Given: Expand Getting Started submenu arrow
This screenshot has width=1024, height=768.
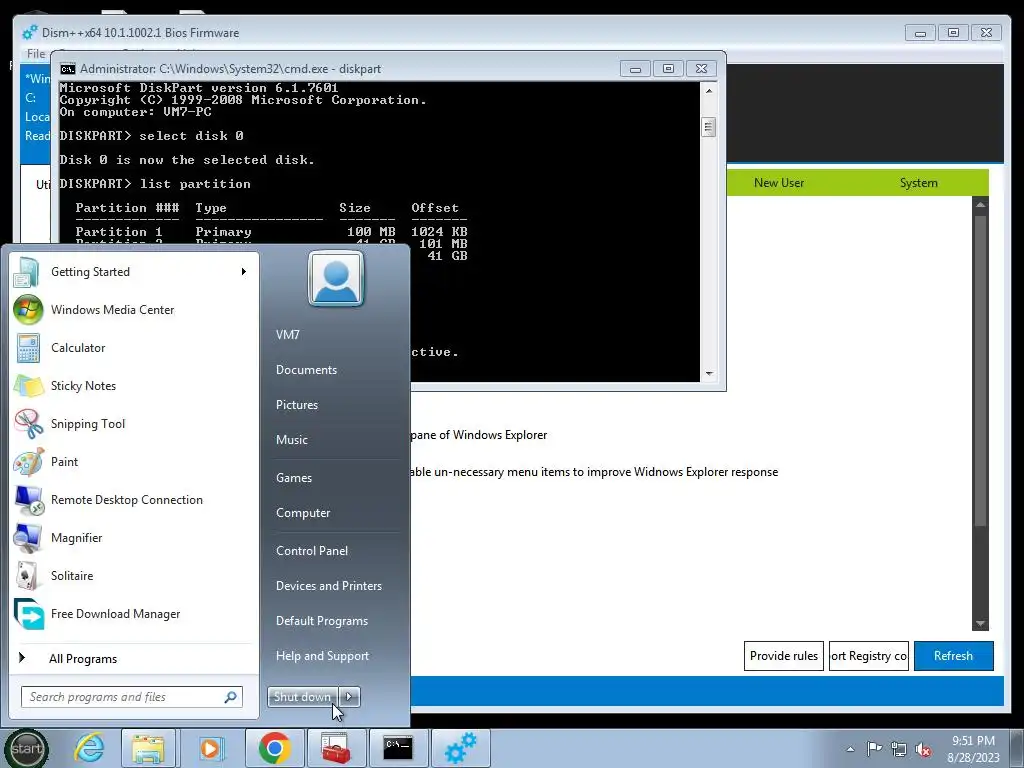Looking at the screenshot, I should click(x=244, y=272).
